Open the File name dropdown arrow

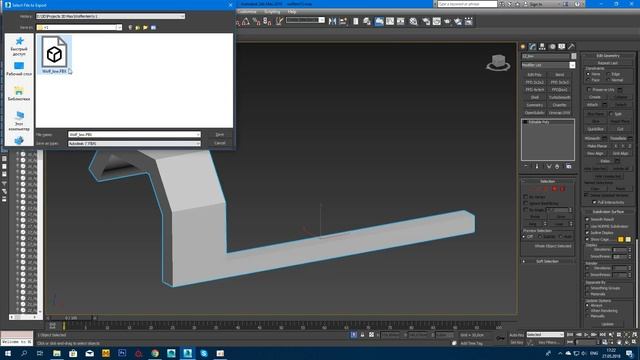(x=198, y=134)
